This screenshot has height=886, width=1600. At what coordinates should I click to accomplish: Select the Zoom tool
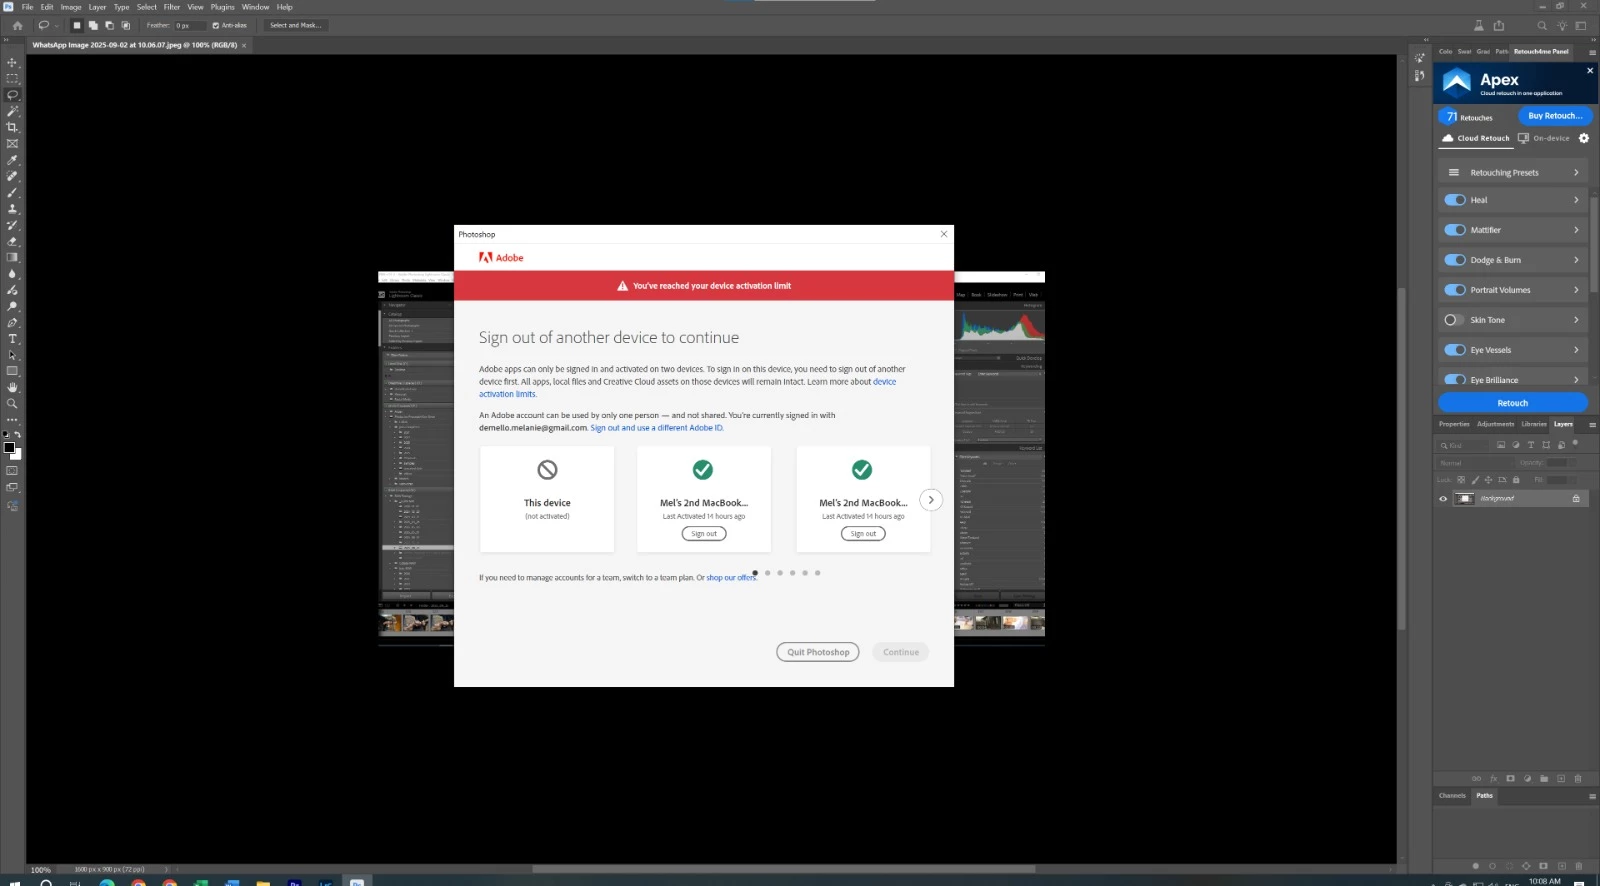click(12, 404)
